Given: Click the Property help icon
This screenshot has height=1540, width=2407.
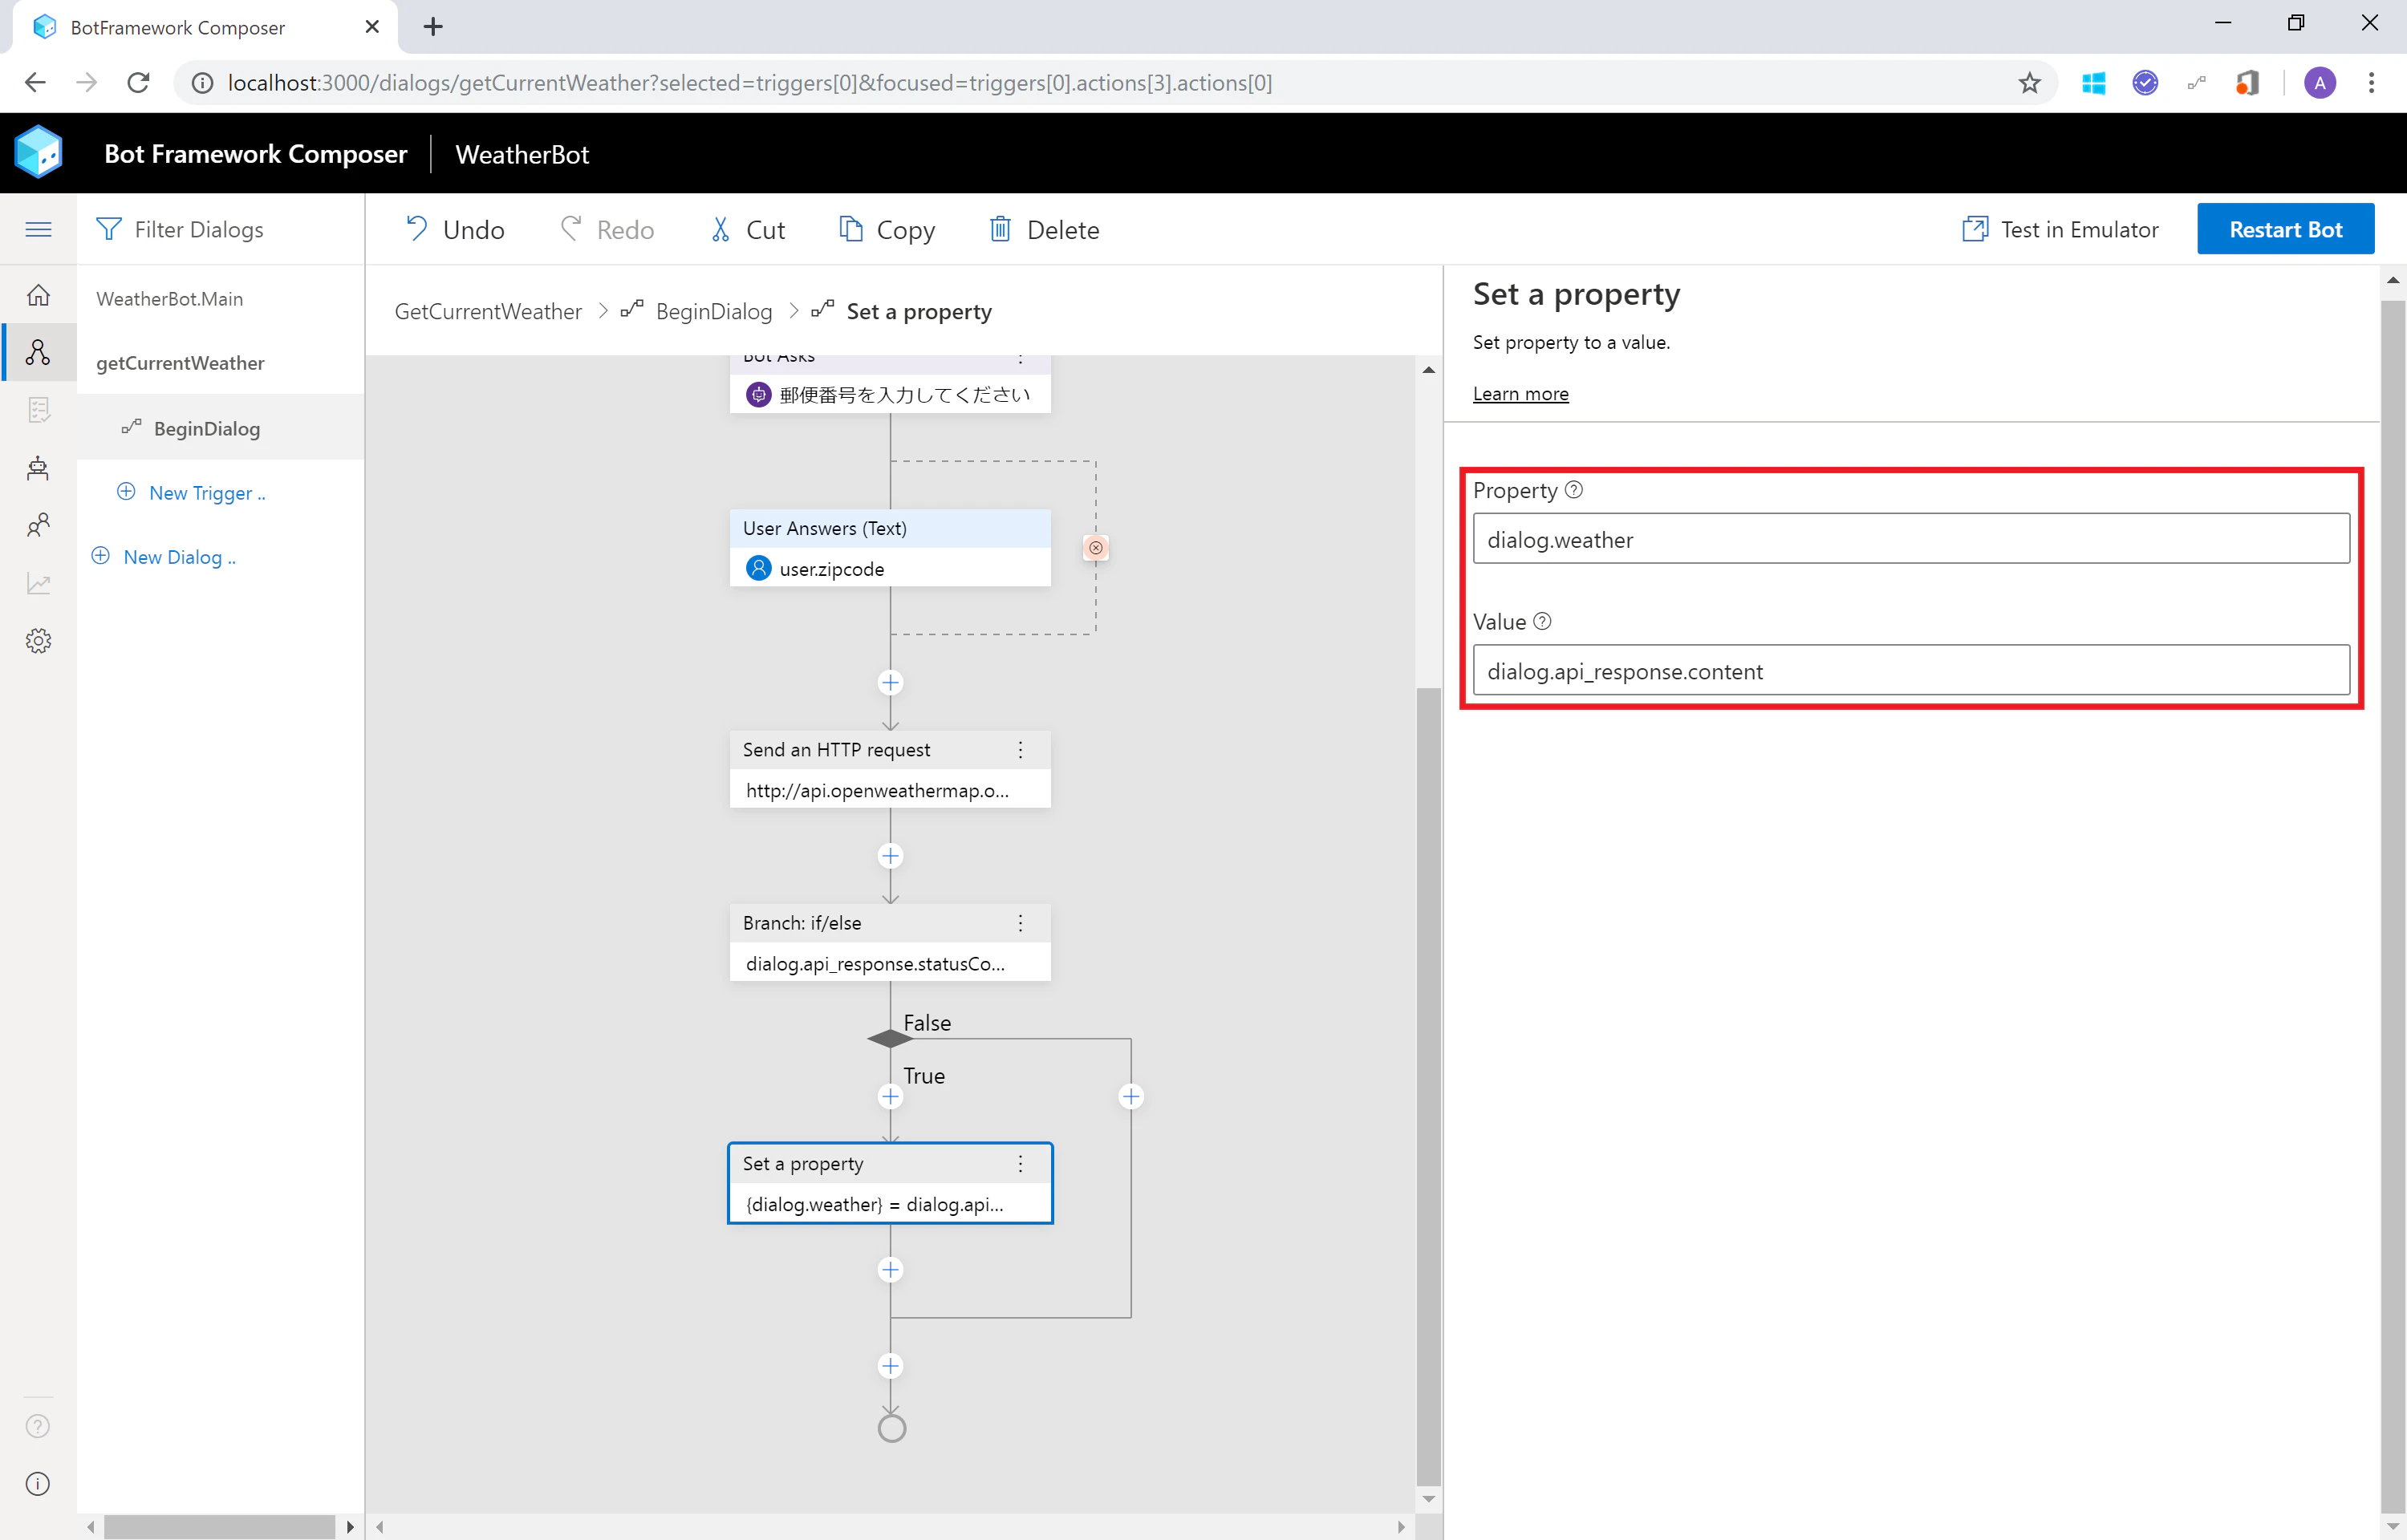Looking at the screenshot, I should (1574, 490).
